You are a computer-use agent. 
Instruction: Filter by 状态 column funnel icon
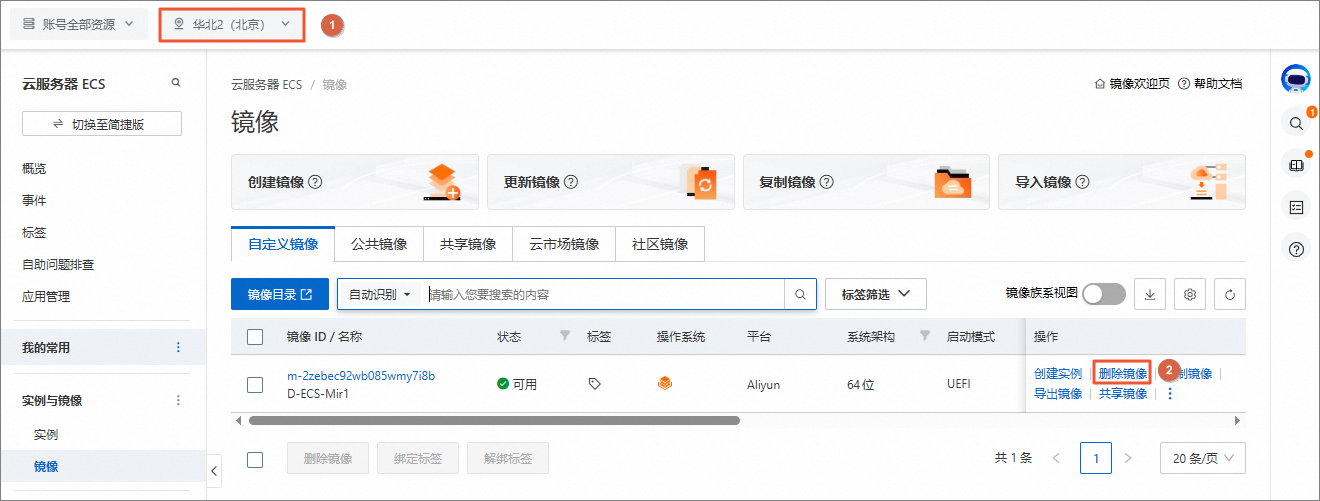(x=564, y=335)
